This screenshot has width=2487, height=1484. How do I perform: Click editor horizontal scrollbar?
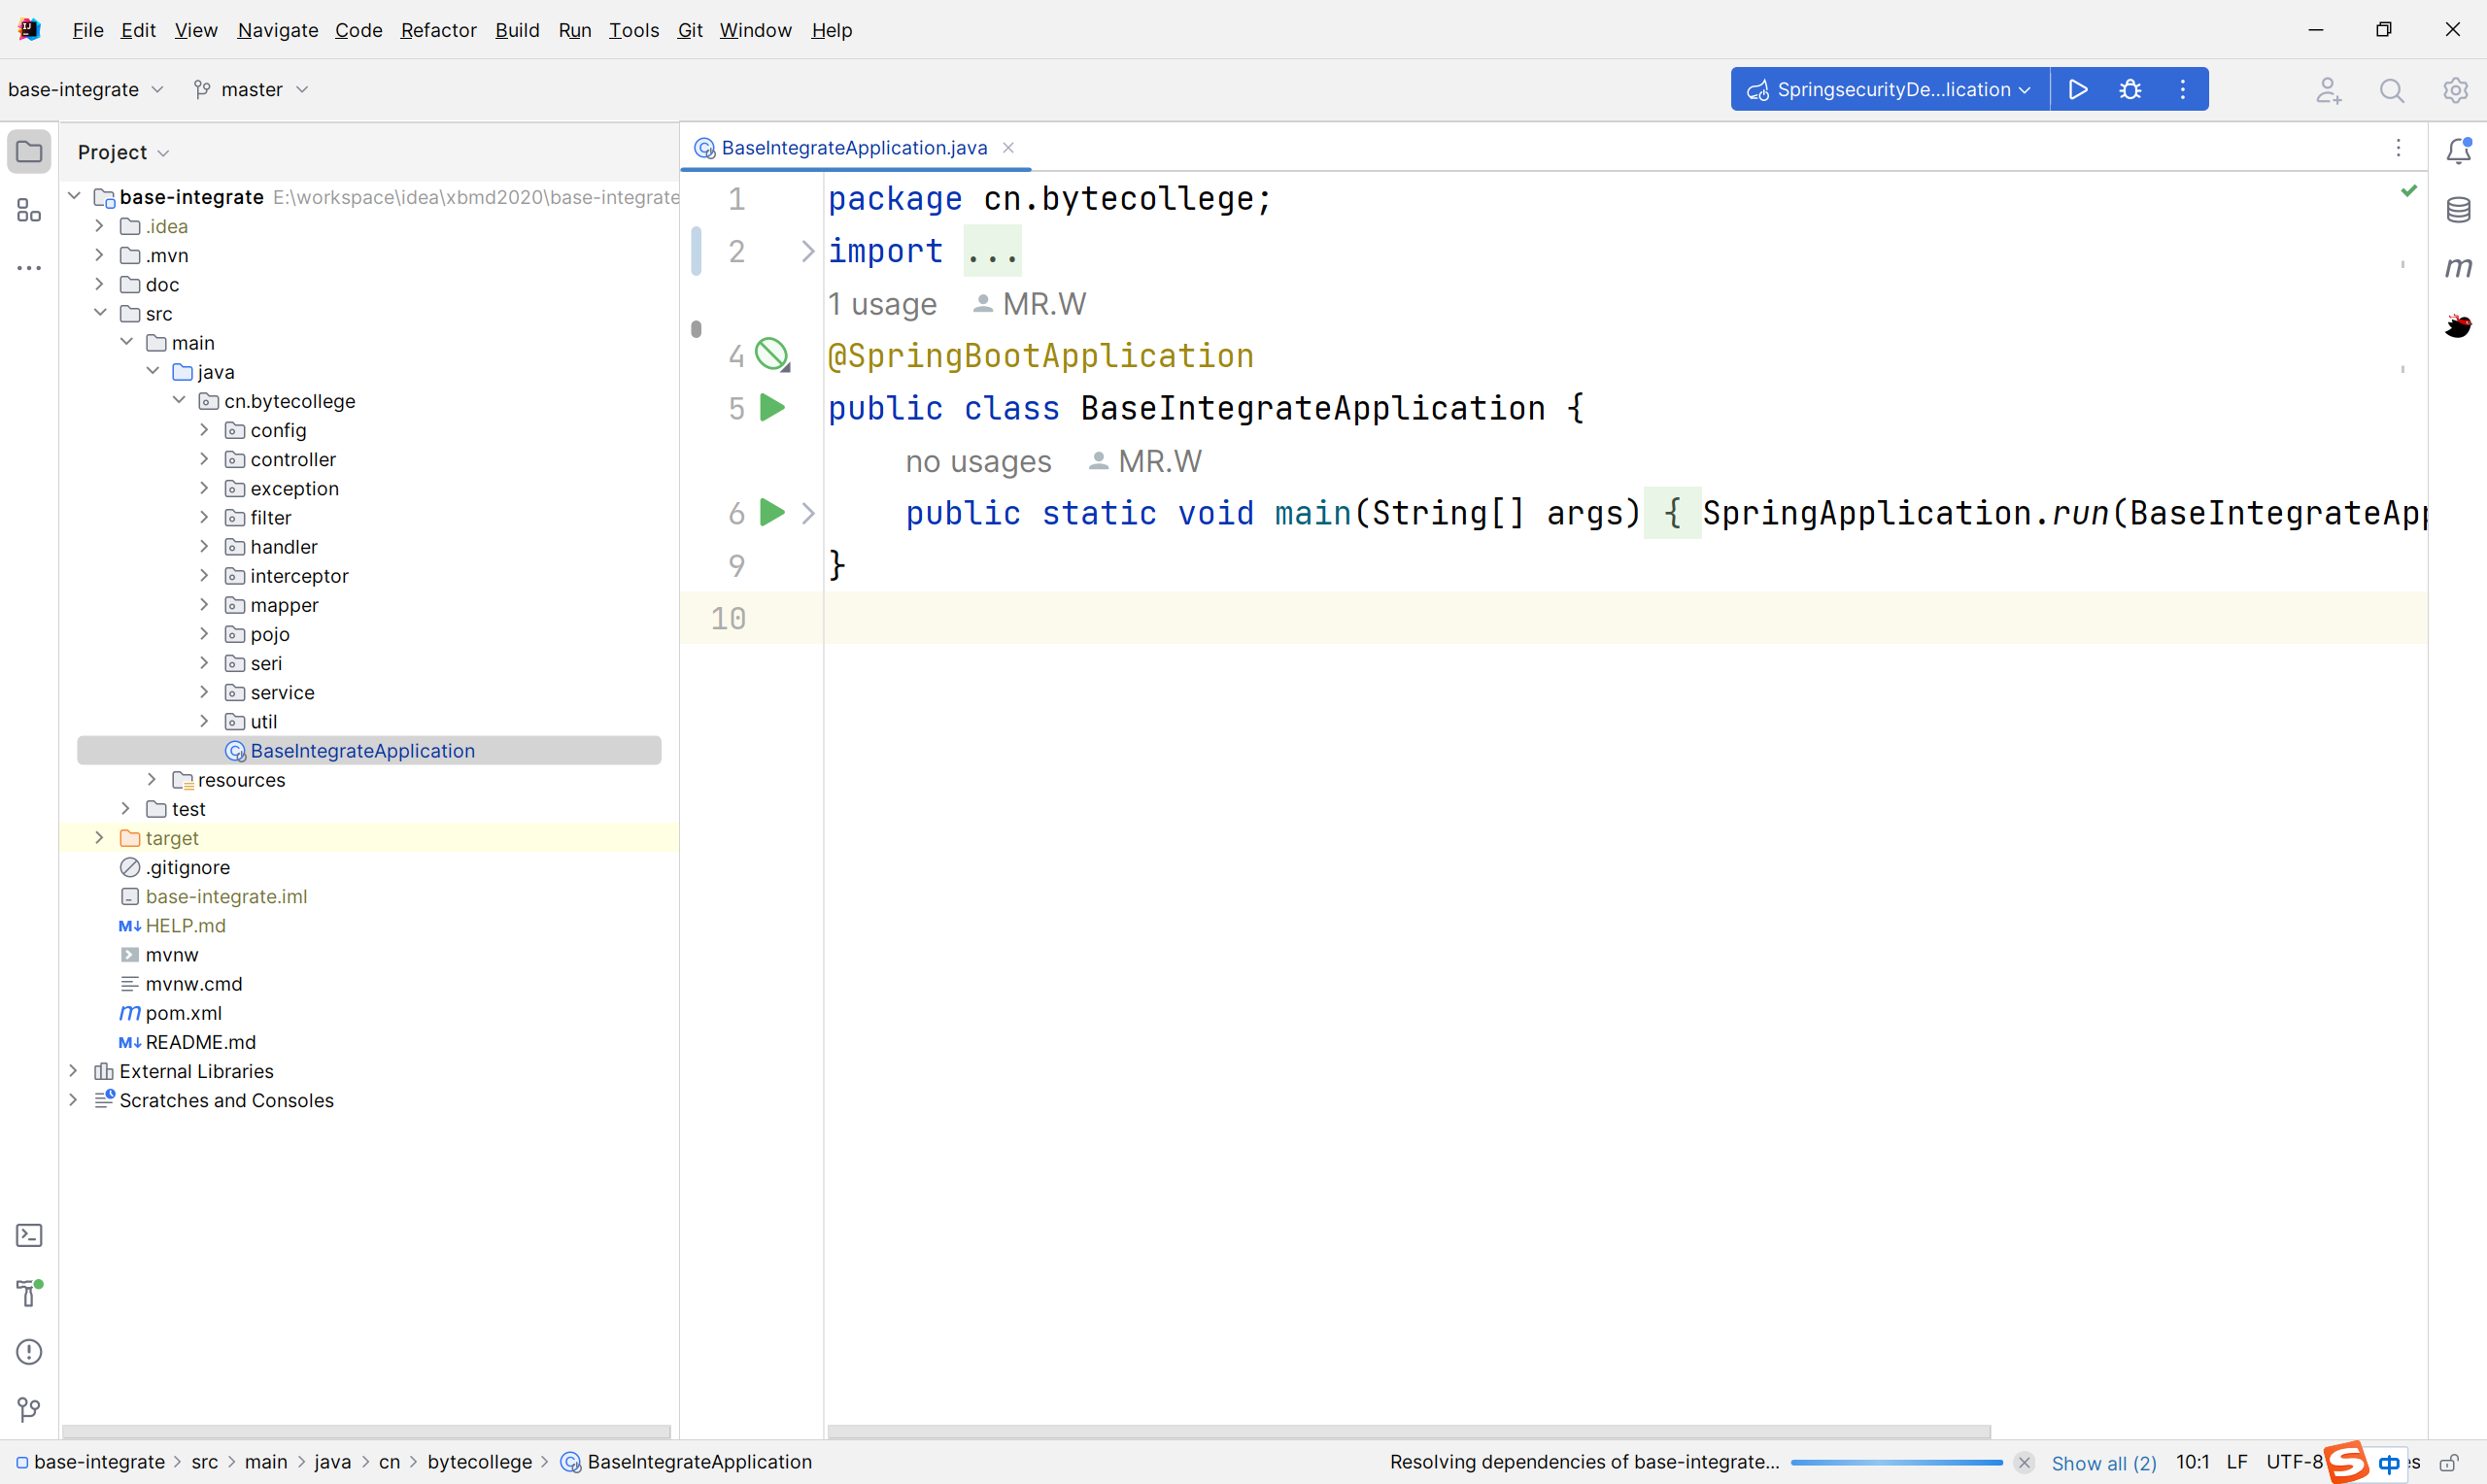[x=1408, y=1432]
